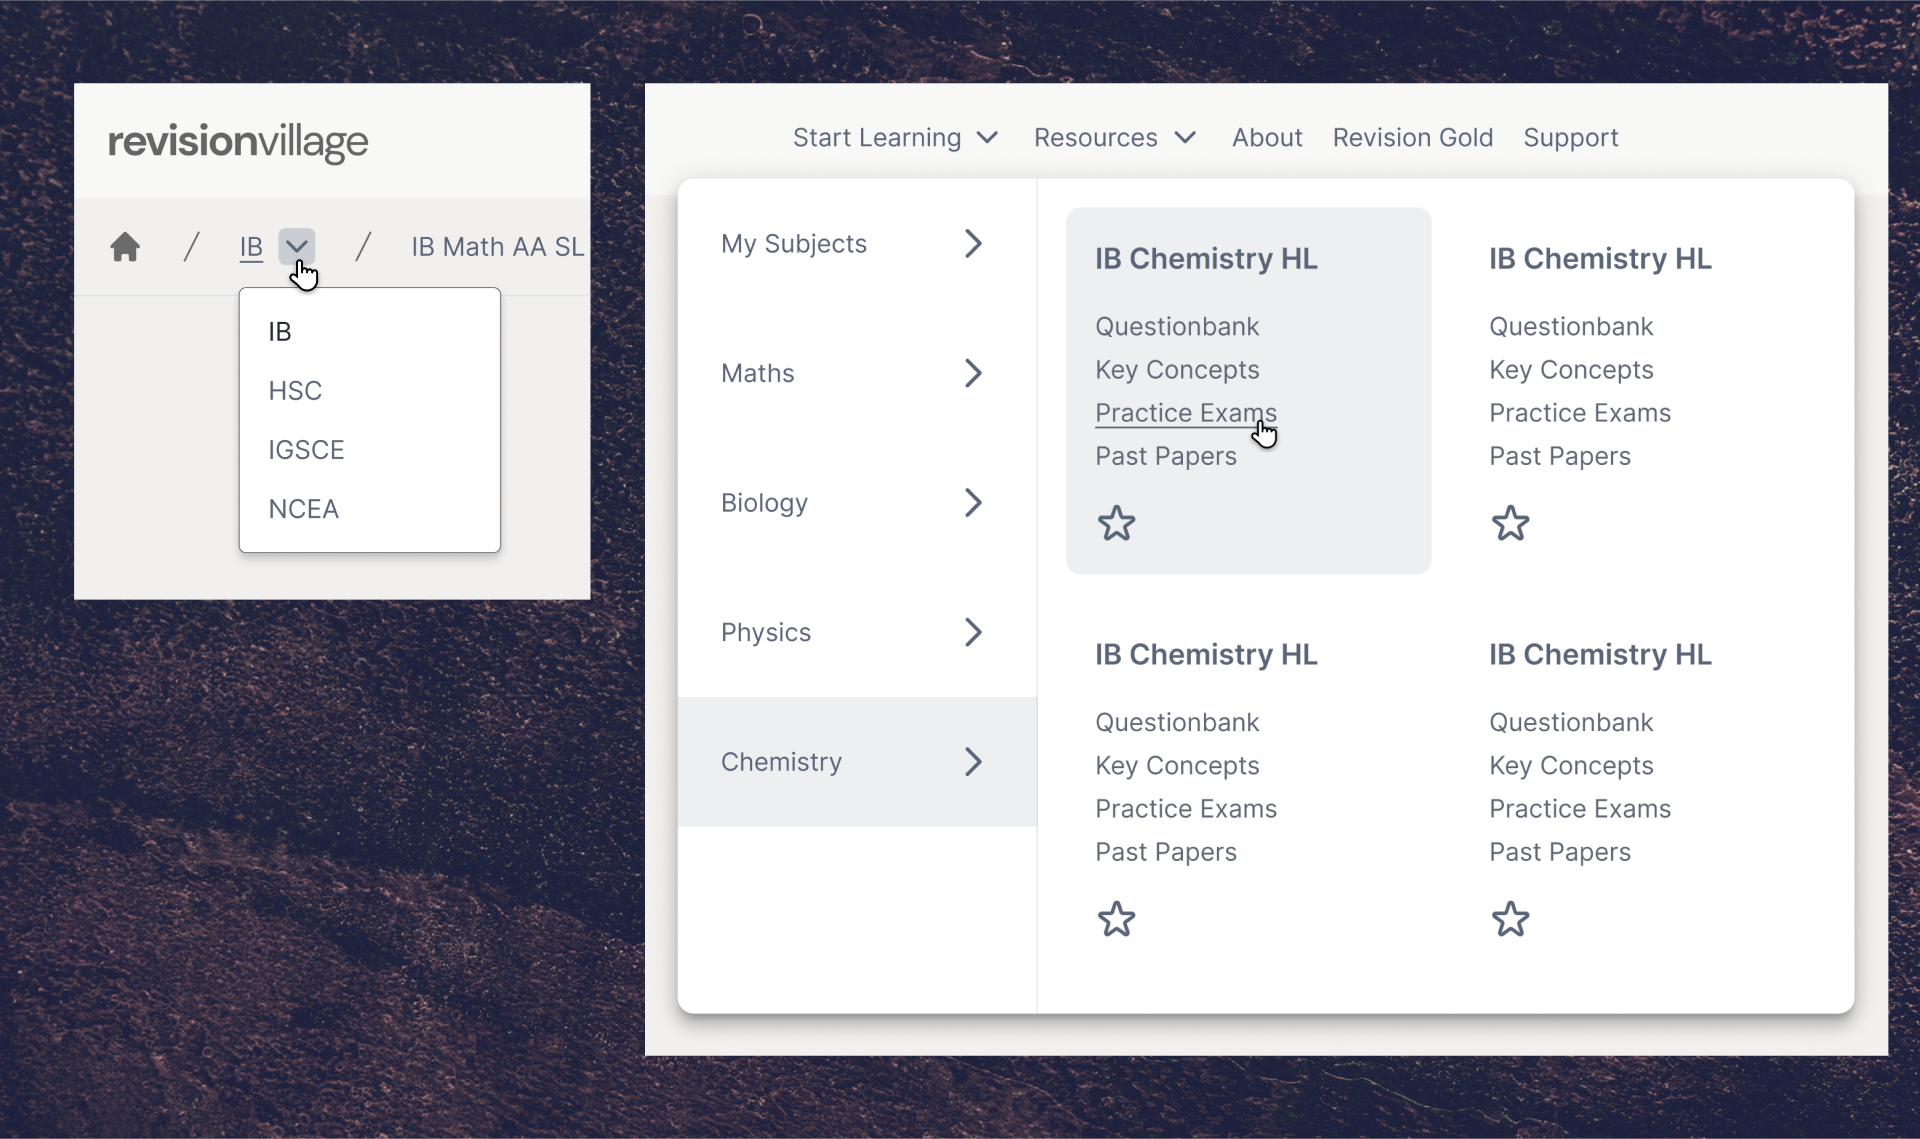Viewport: 1920px width, 1139px height.
Task: Favorite the highlighted IB Chemistry HL card
Action: (x=1116, y=523)
